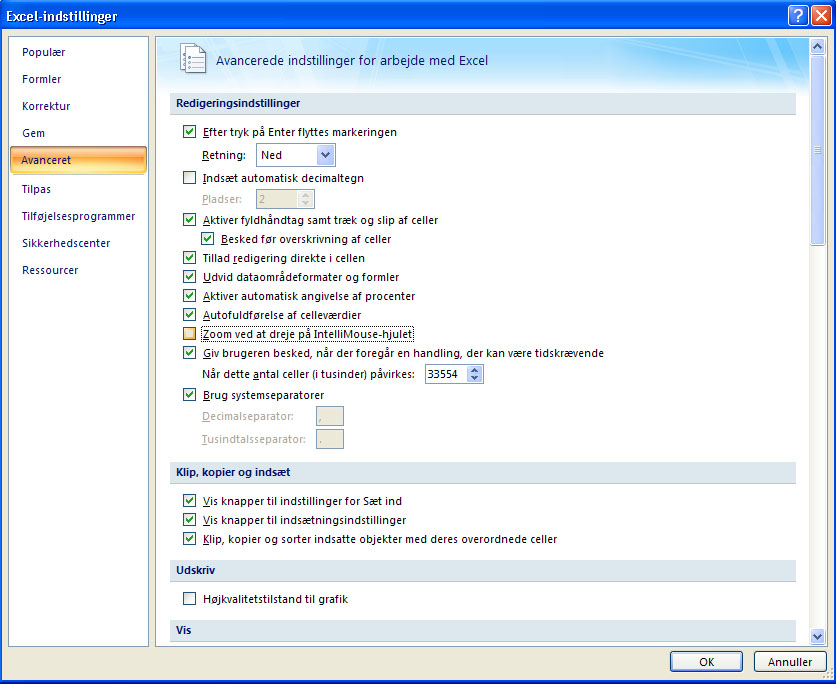Screen dimensions: 836x684
Task: Click the Annuller button
Action: 790,662
